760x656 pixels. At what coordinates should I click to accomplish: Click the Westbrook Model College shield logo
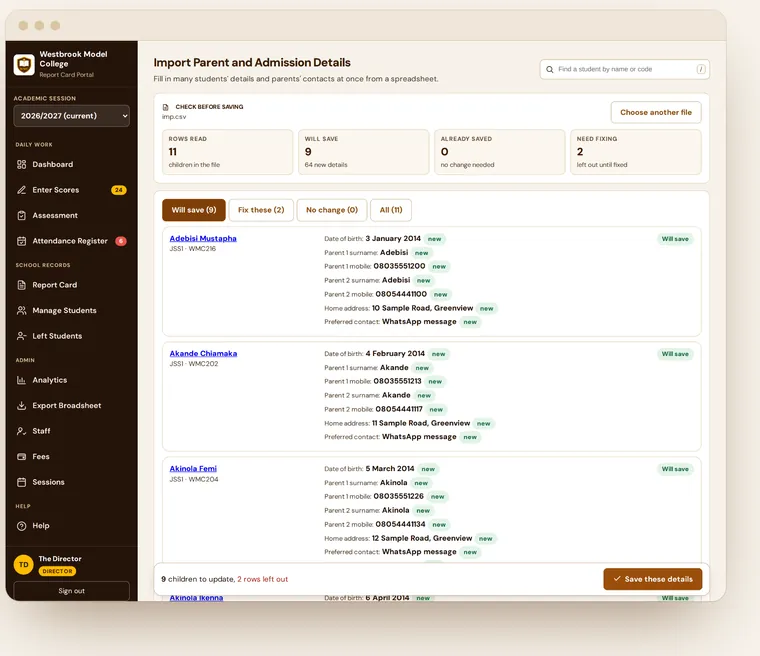pos(24,64)
